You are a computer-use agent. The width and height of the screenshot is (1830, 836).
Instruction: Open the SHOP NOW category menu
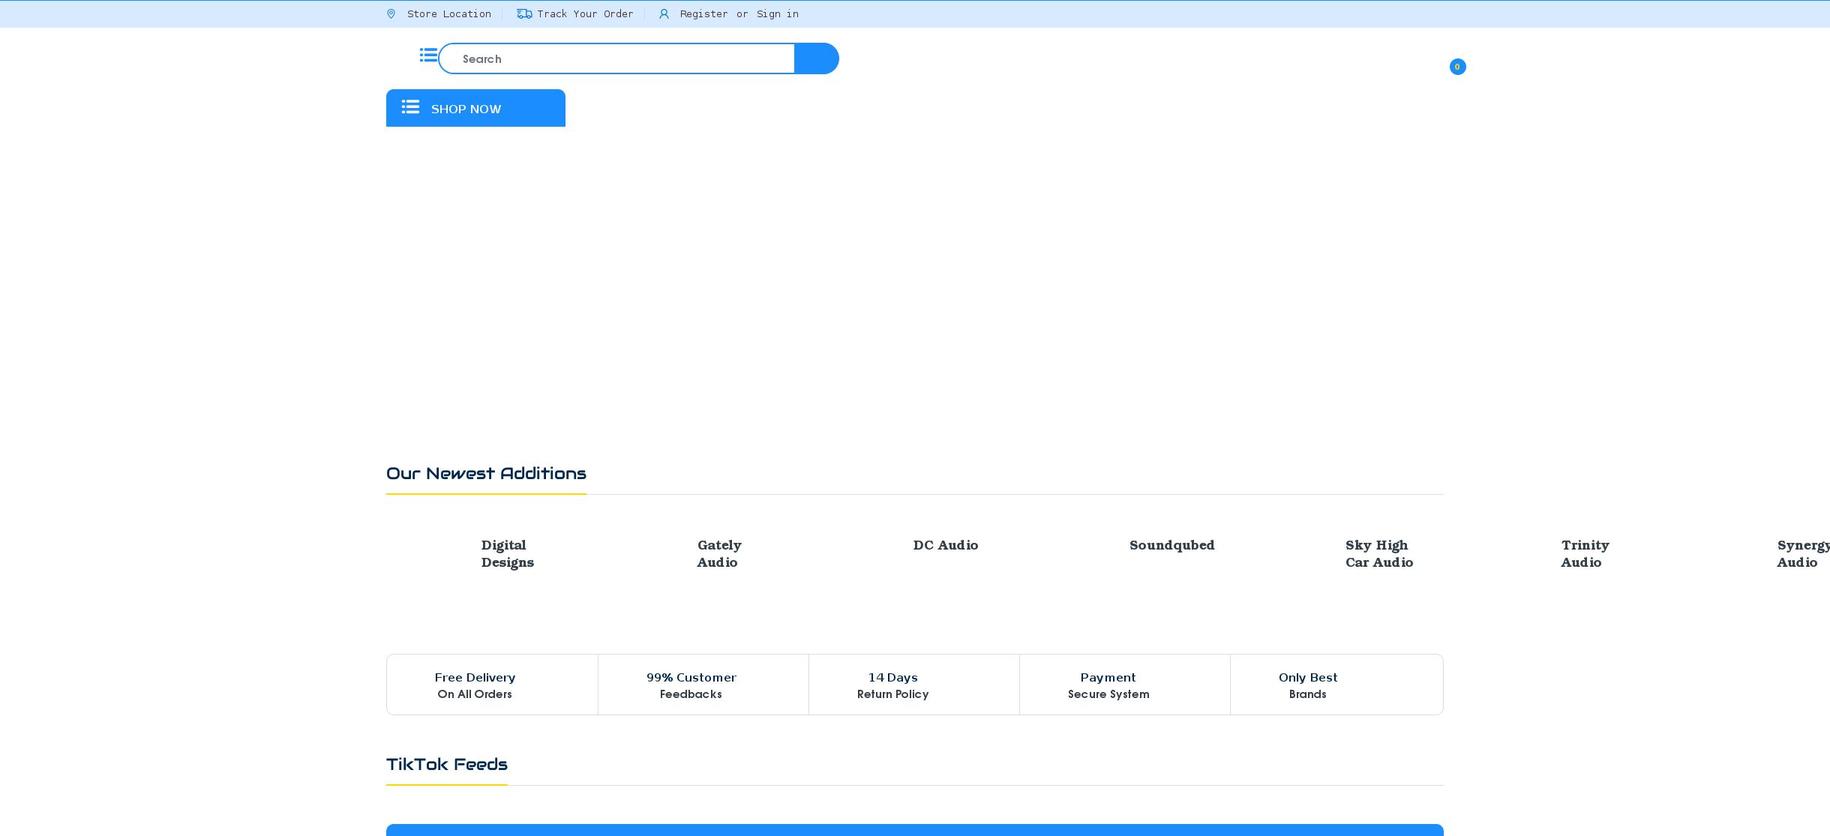click(x=476, y=108)
